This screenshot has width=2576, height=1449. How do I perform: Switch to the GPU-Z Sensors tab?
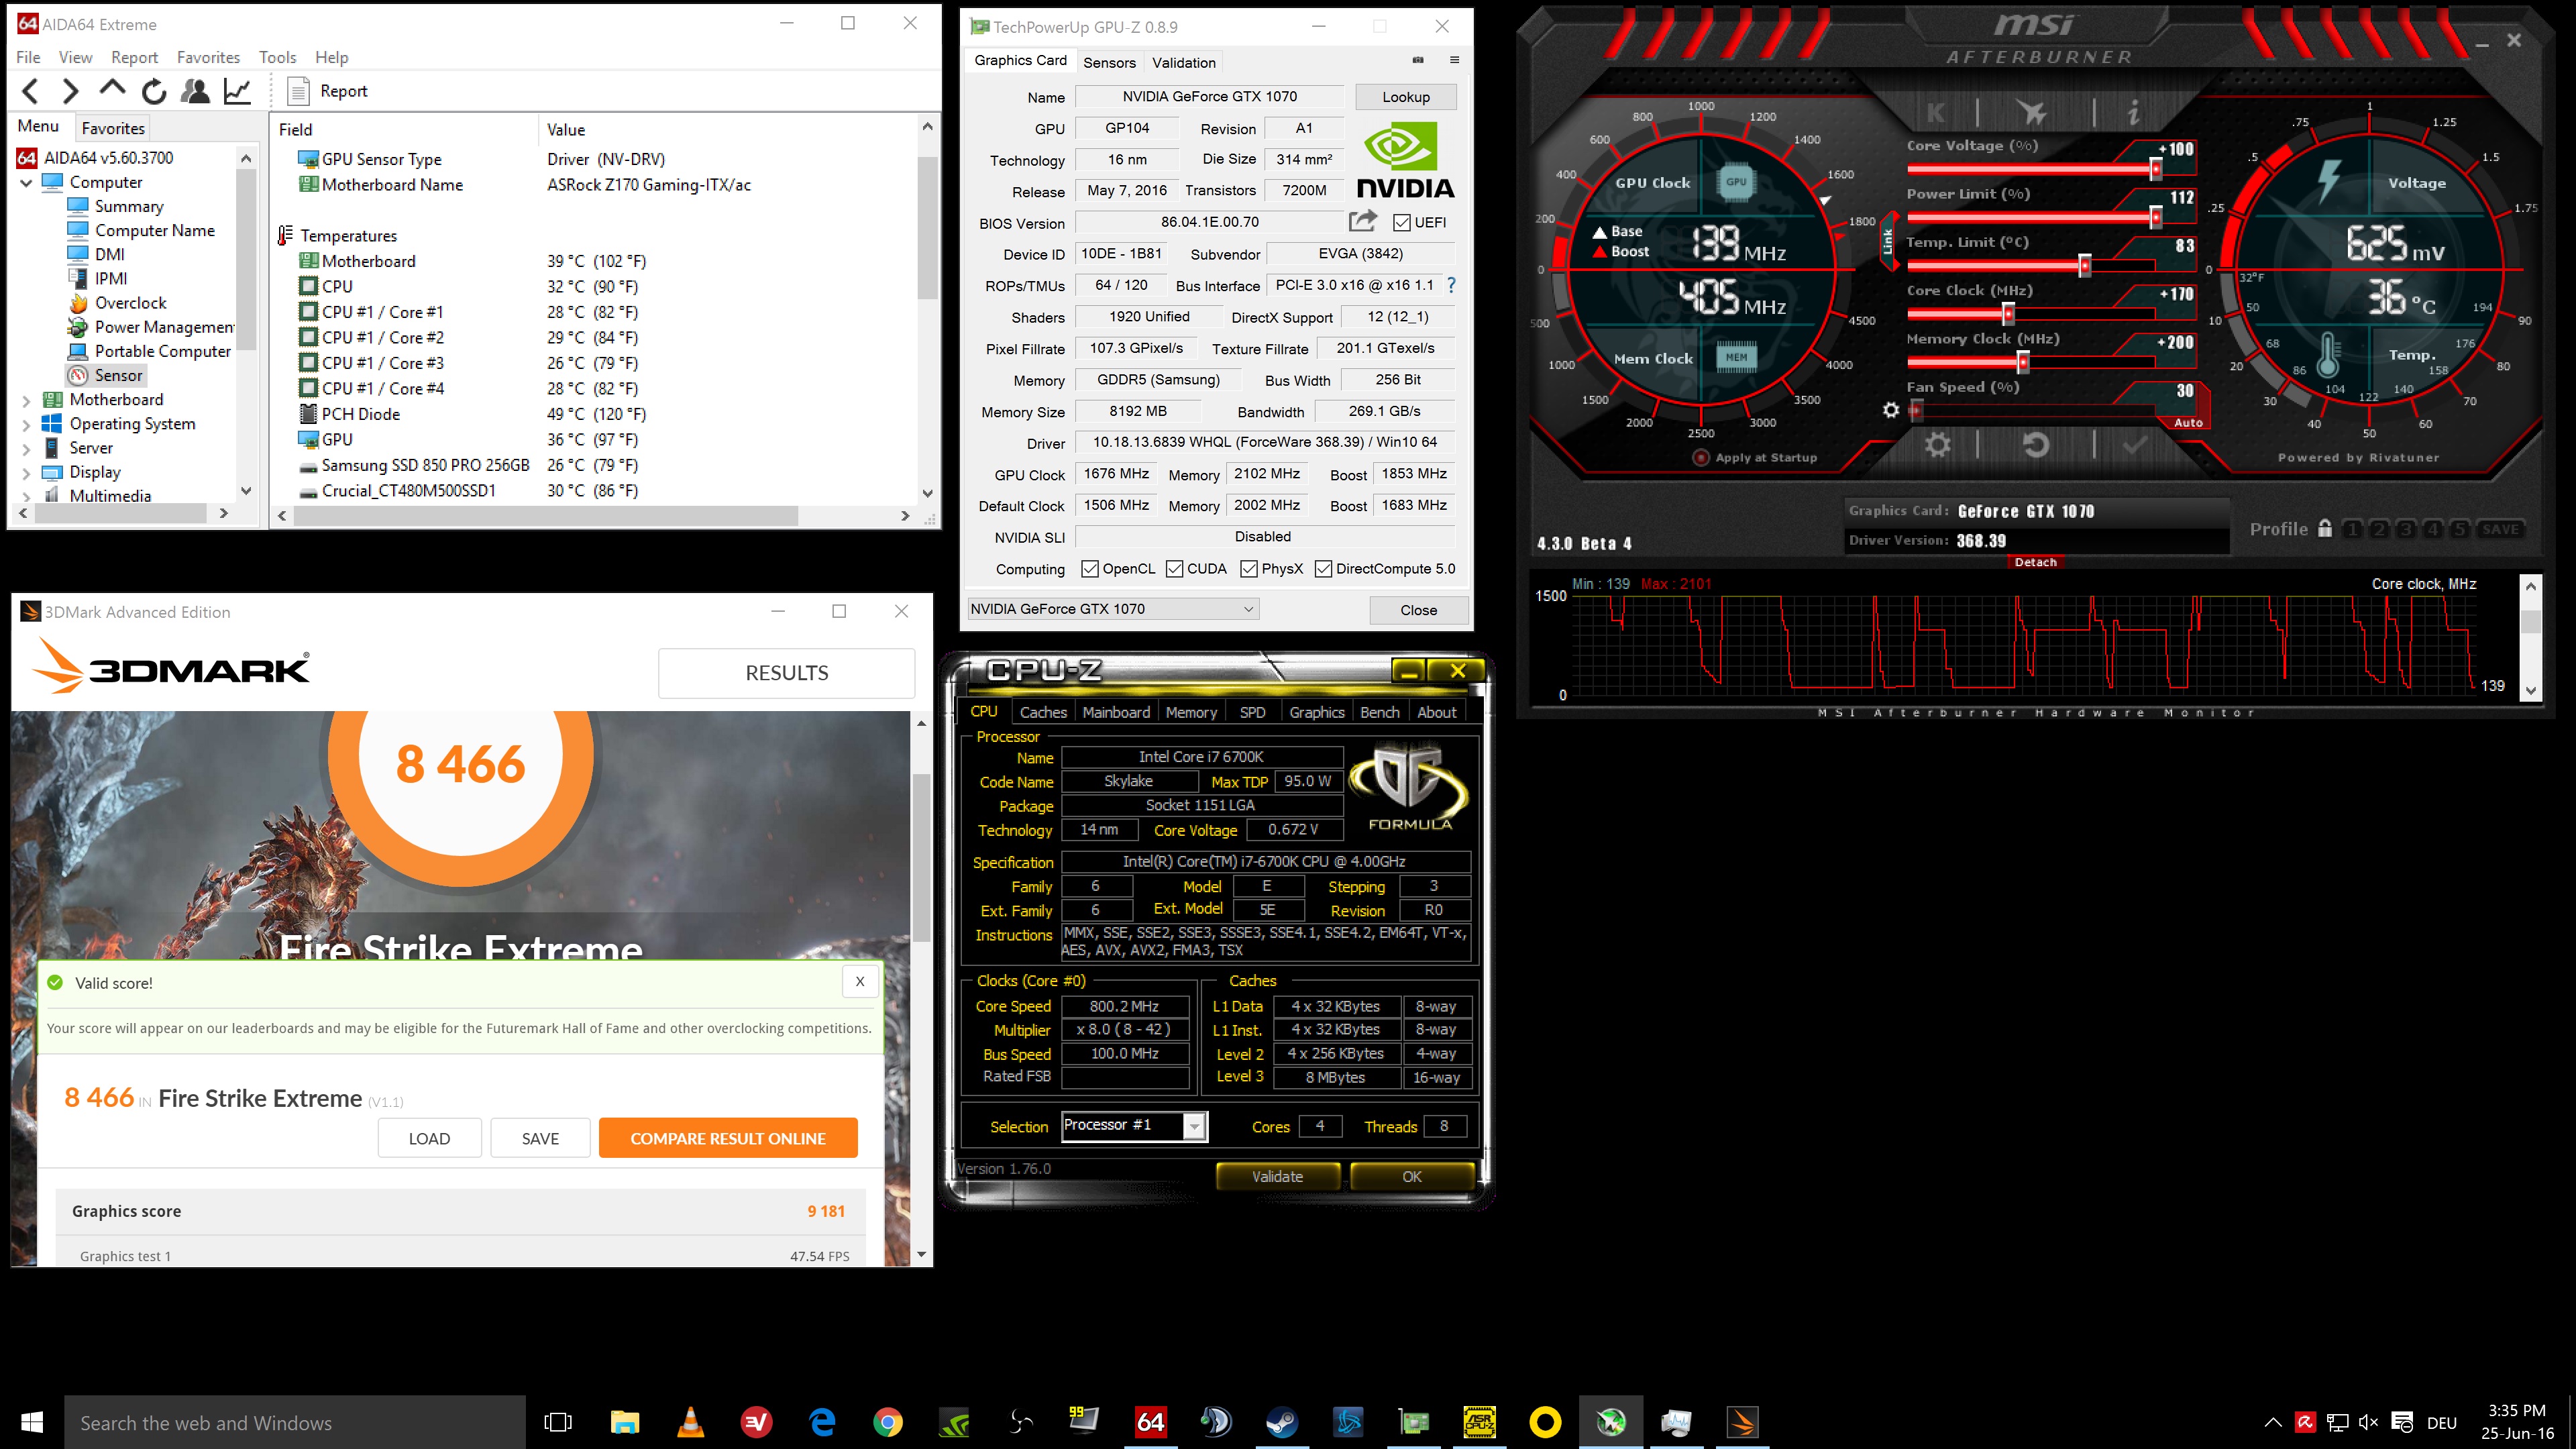click(x=1109, y=62)
